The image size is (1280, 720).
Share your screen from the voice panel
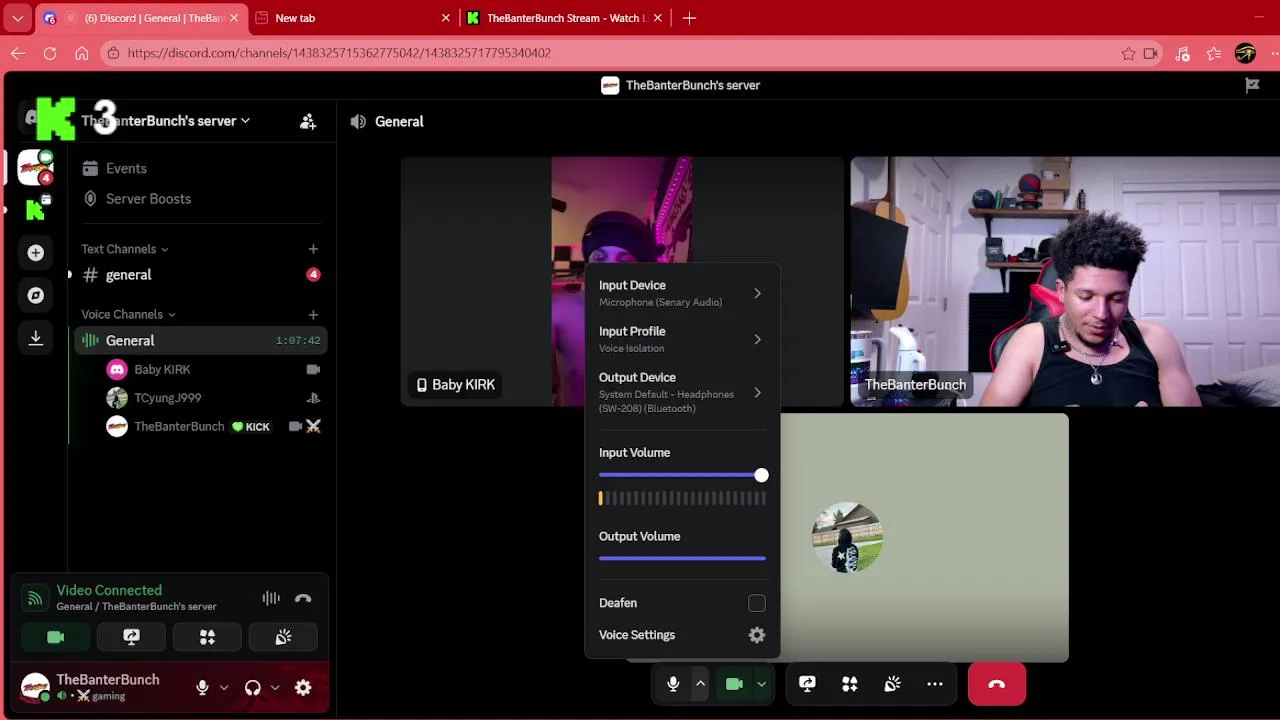[x=131, y=637]
